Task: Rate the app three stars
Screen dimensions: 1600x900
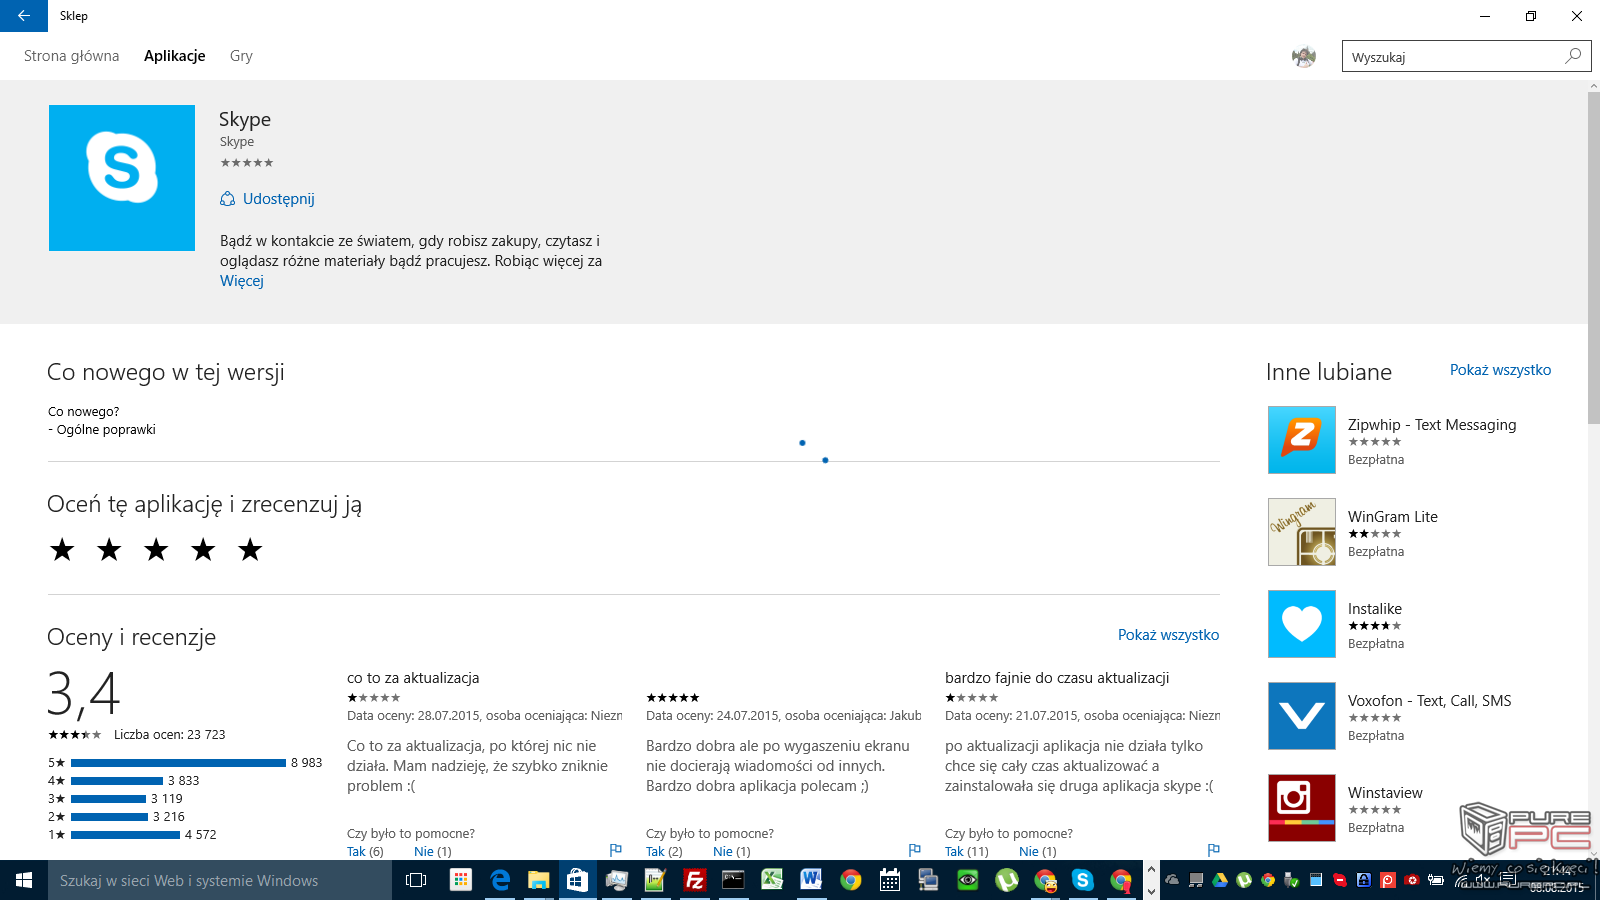Action: click(156, 549)
